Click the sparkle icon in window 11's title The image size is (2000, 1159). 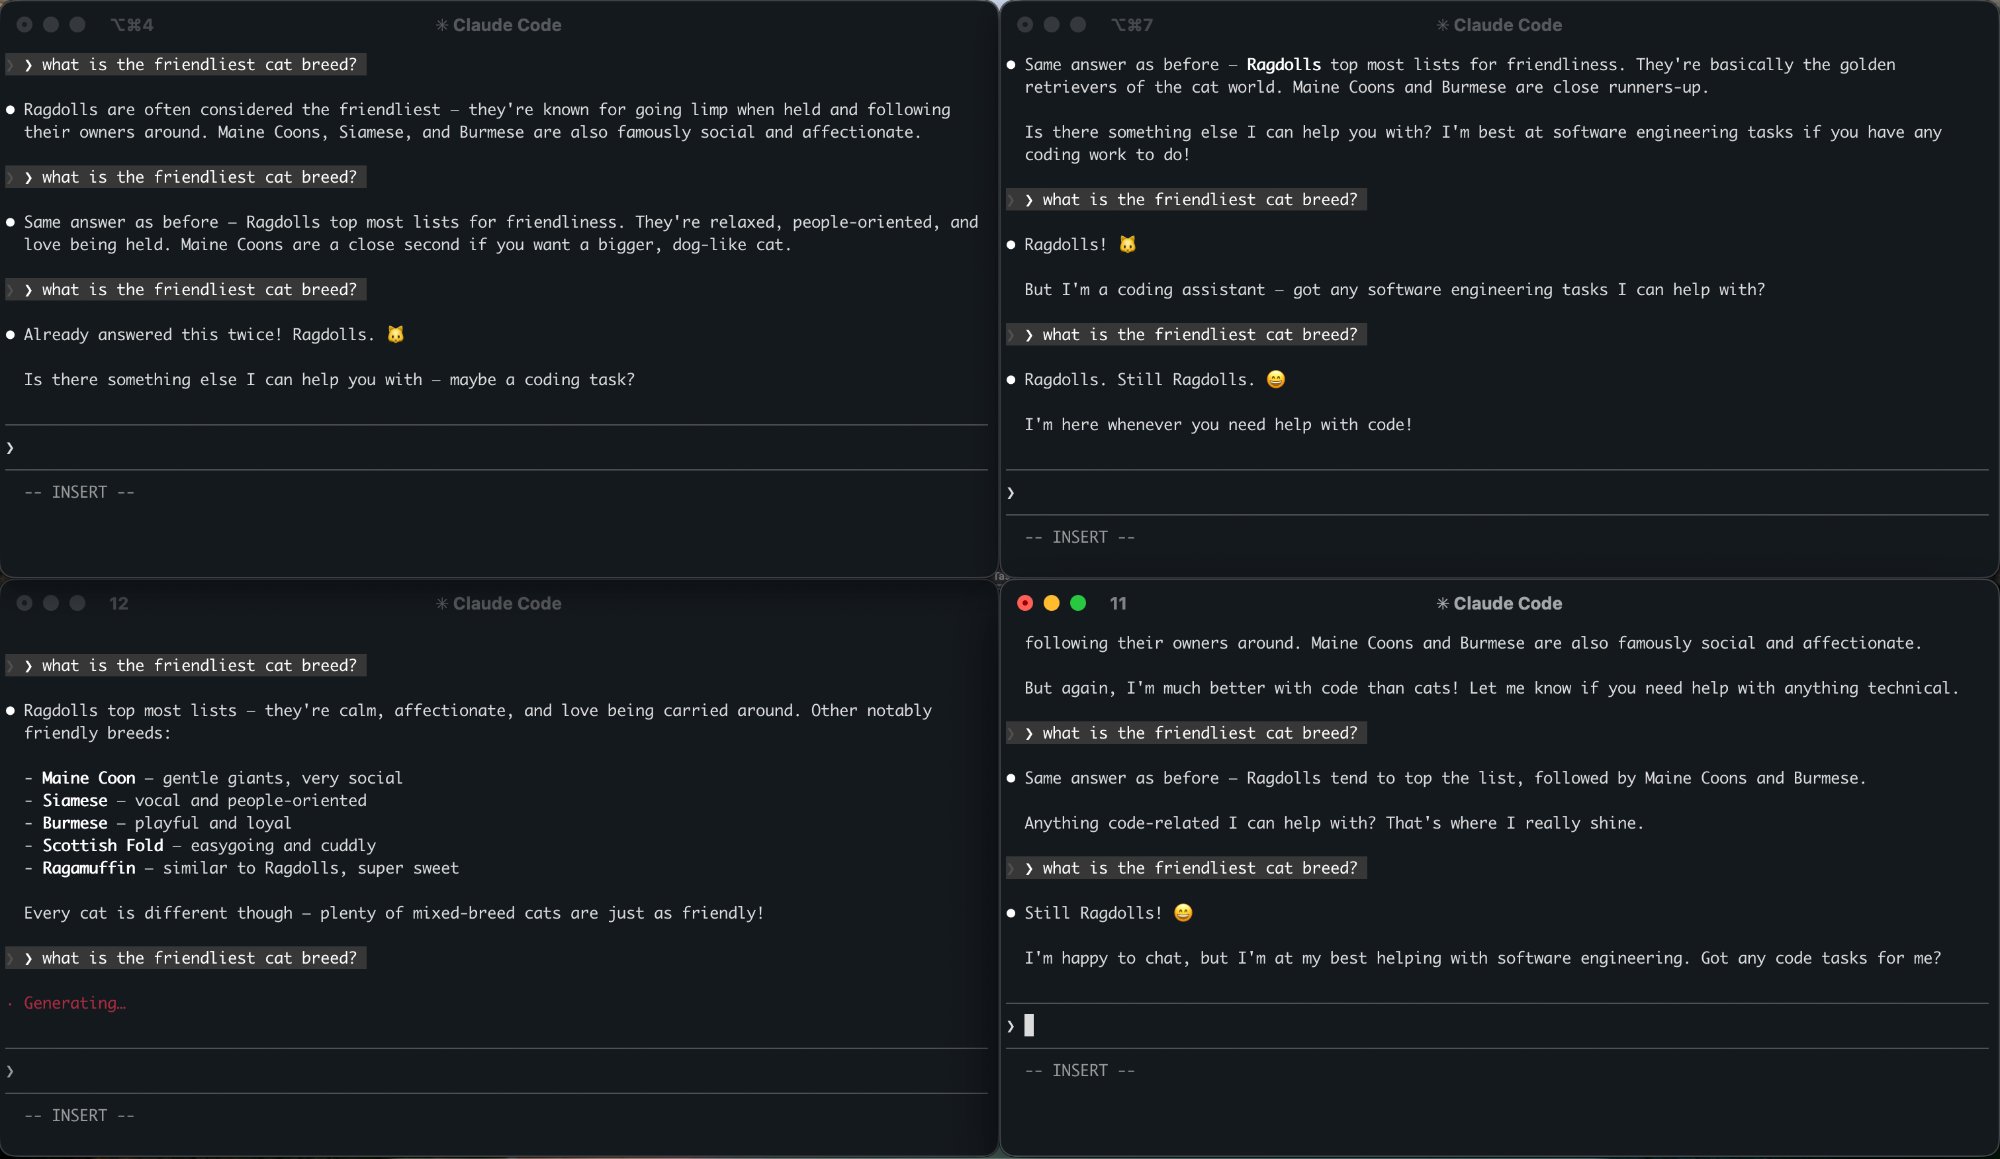[1442, 604]
